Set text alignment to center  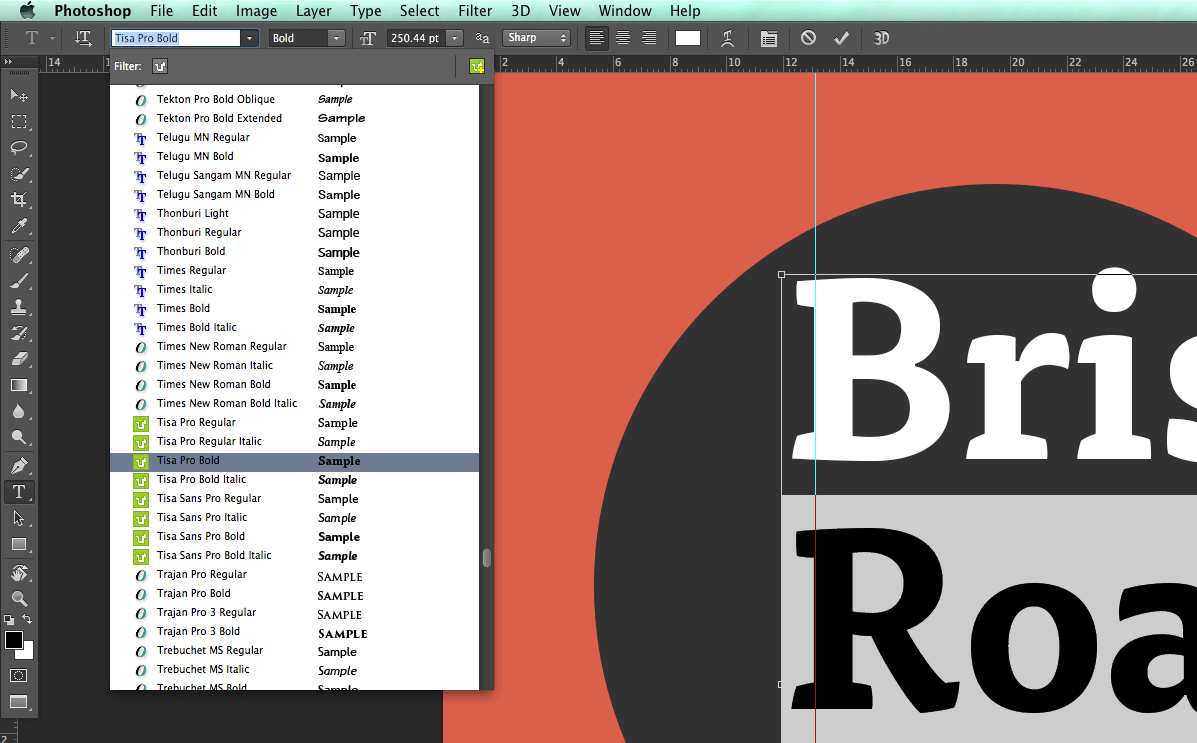[x=623, y=38]
